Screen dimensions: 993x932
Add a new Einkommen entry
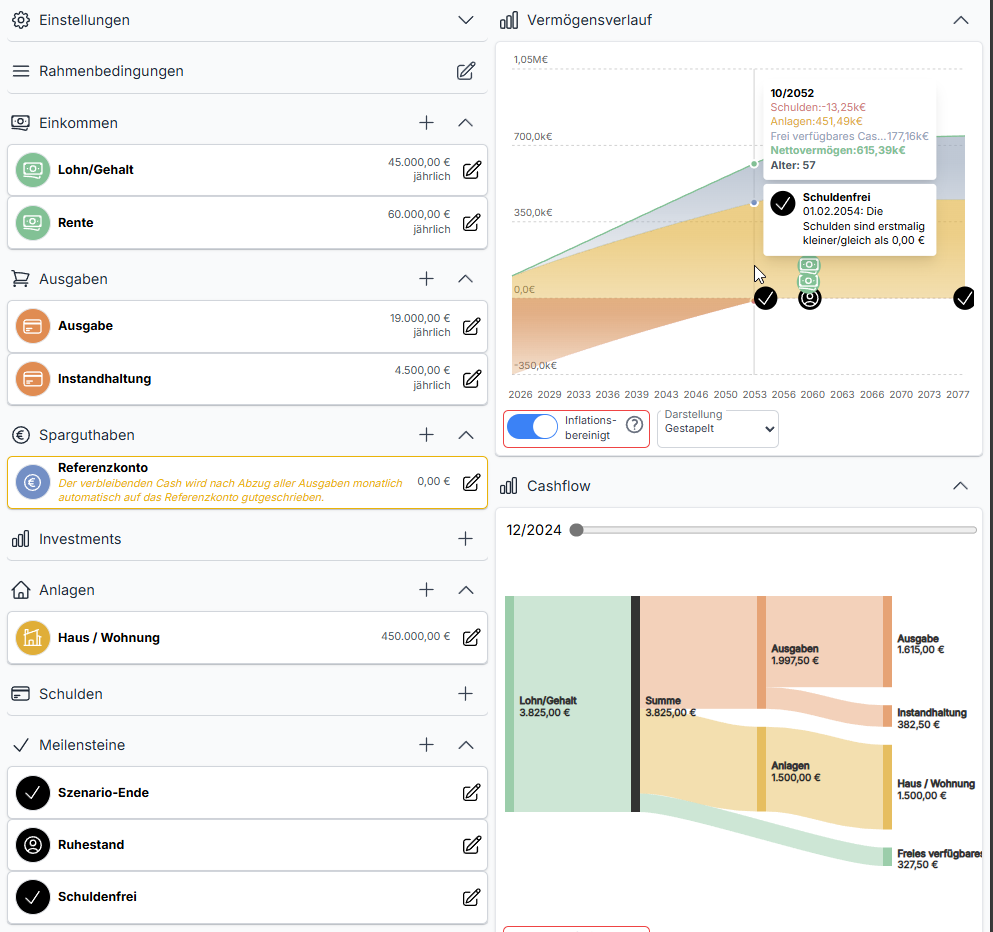coord(427,123)
